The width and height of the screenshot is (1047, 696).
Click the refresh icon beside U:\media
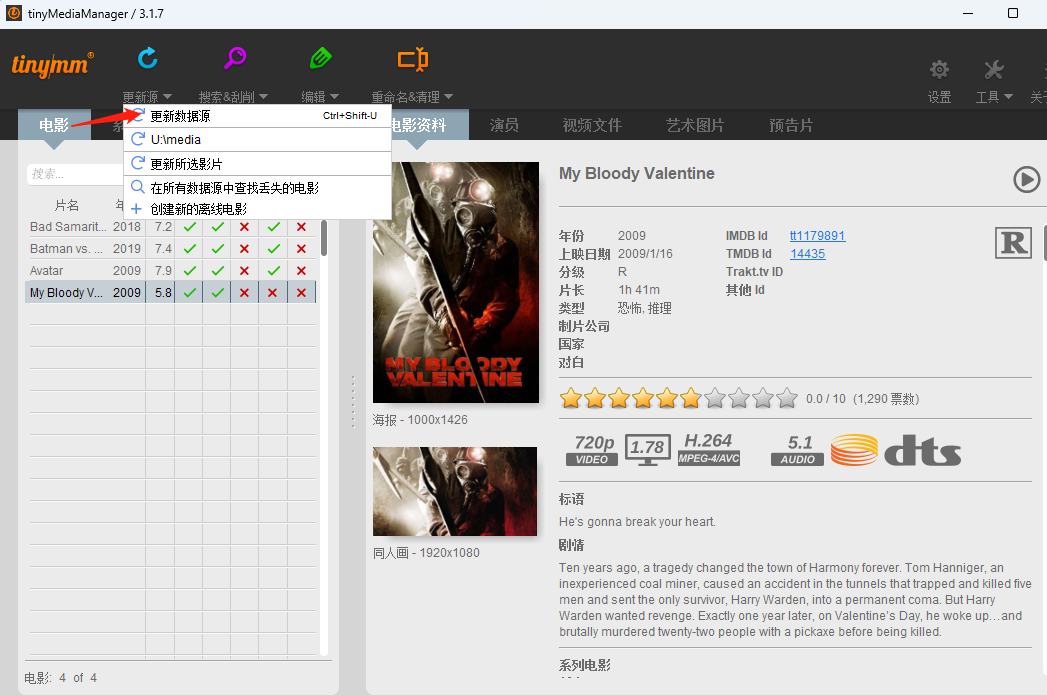(x=138, y=139)
